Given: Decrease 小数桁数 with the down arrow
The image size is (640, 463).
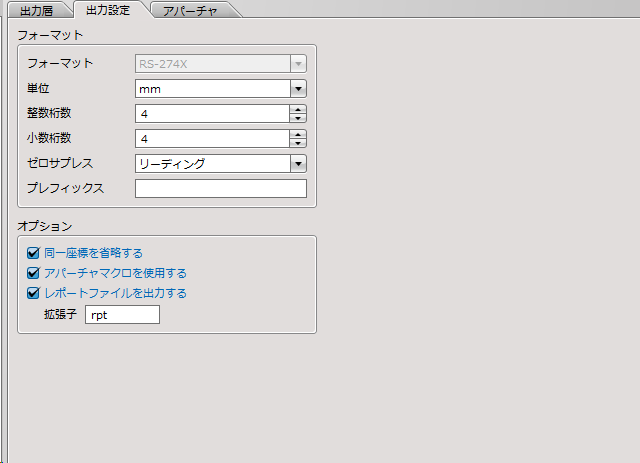Looking at the screenshot, I should 297,143.
